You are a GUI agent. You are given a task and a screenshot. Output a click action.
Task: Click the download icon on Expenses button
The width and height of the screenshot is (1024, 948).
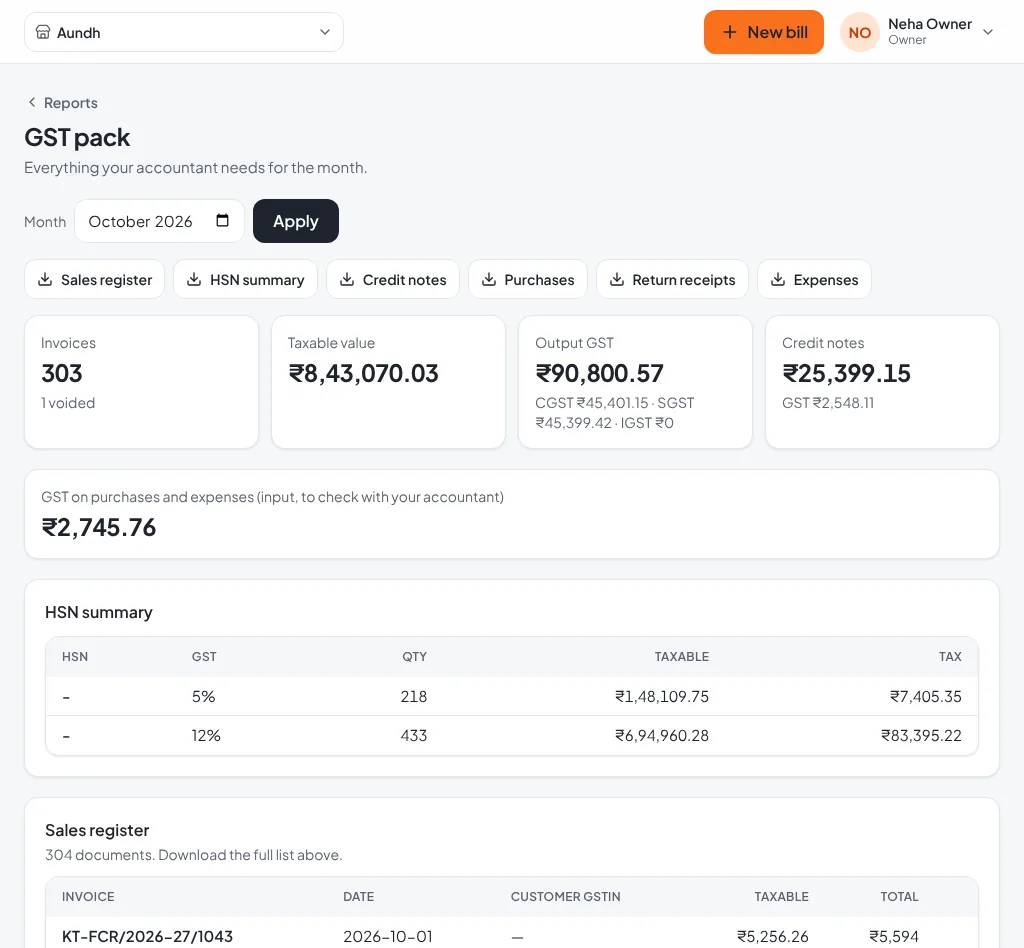coord(778,279)
